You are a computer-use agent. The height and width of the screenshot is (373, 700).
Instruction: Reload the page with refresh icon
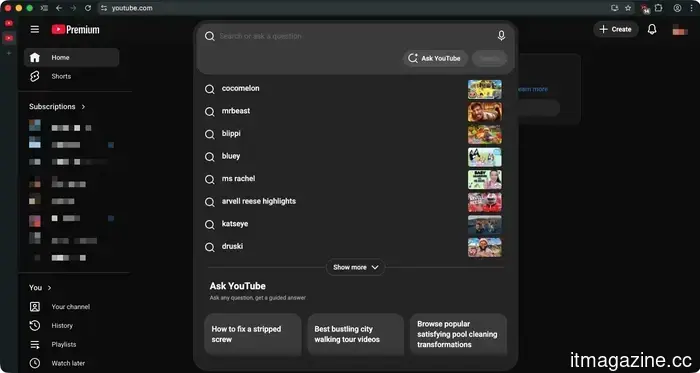88,8
